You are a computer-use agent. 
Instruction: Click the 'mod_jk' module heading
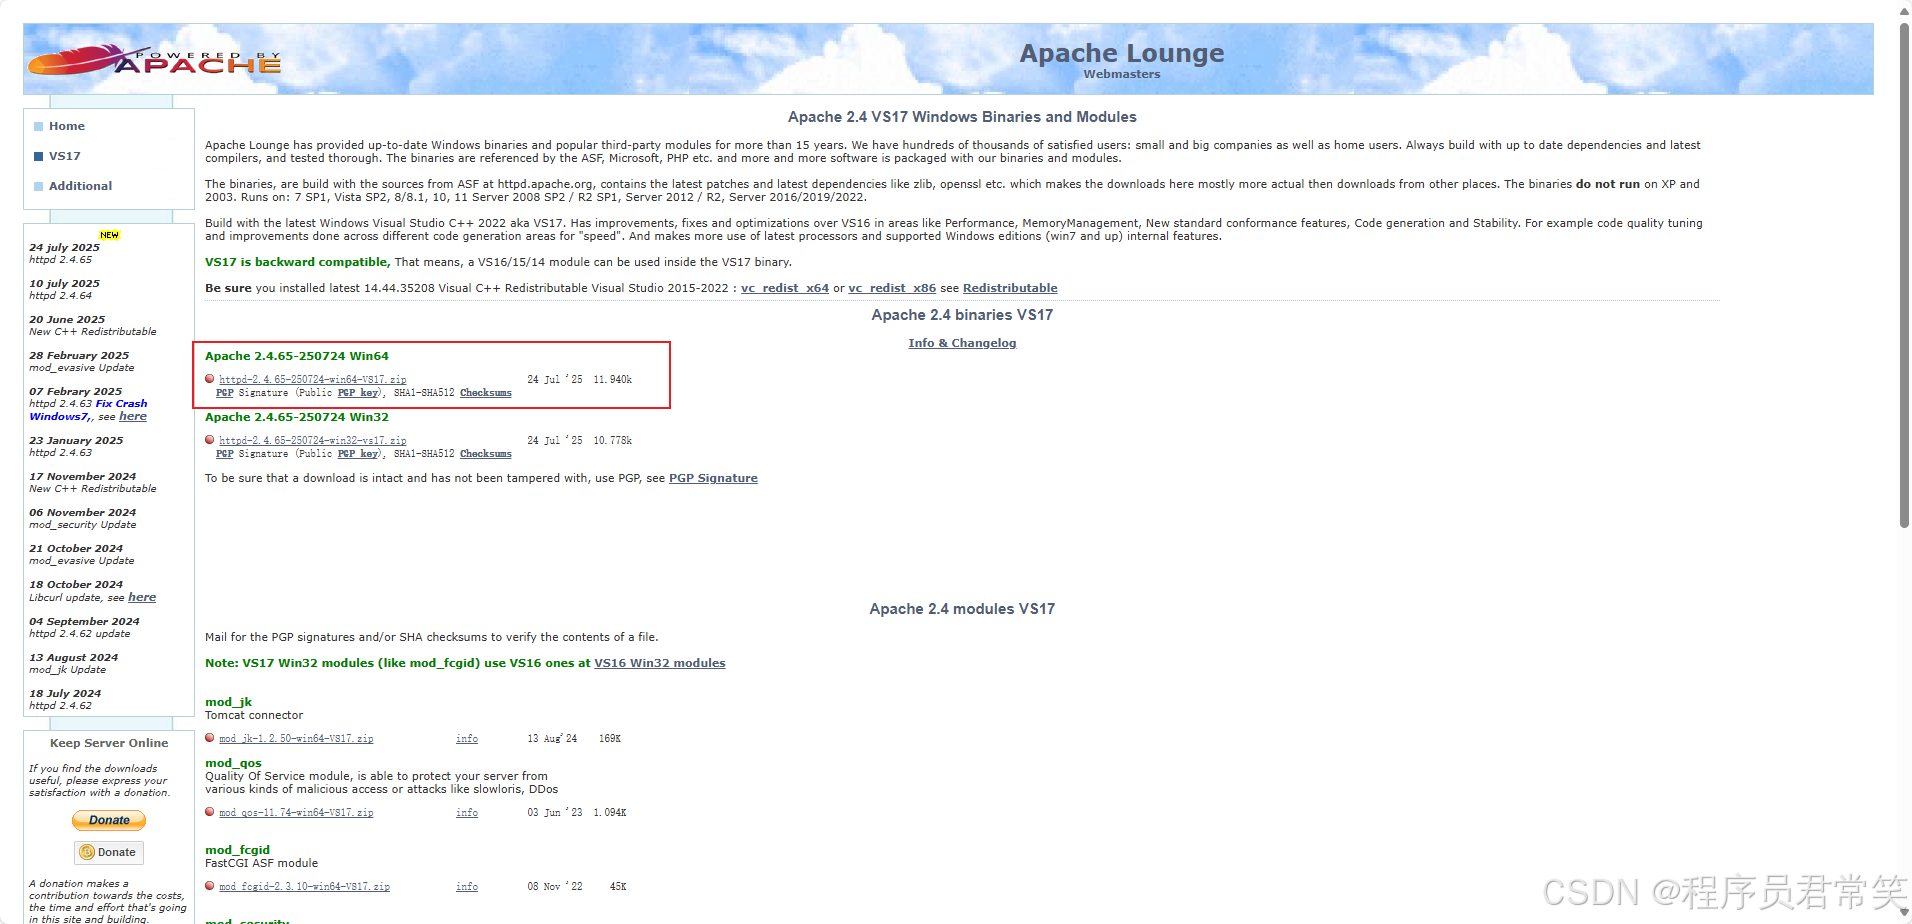pyautogui.click(x=228, y=702)
